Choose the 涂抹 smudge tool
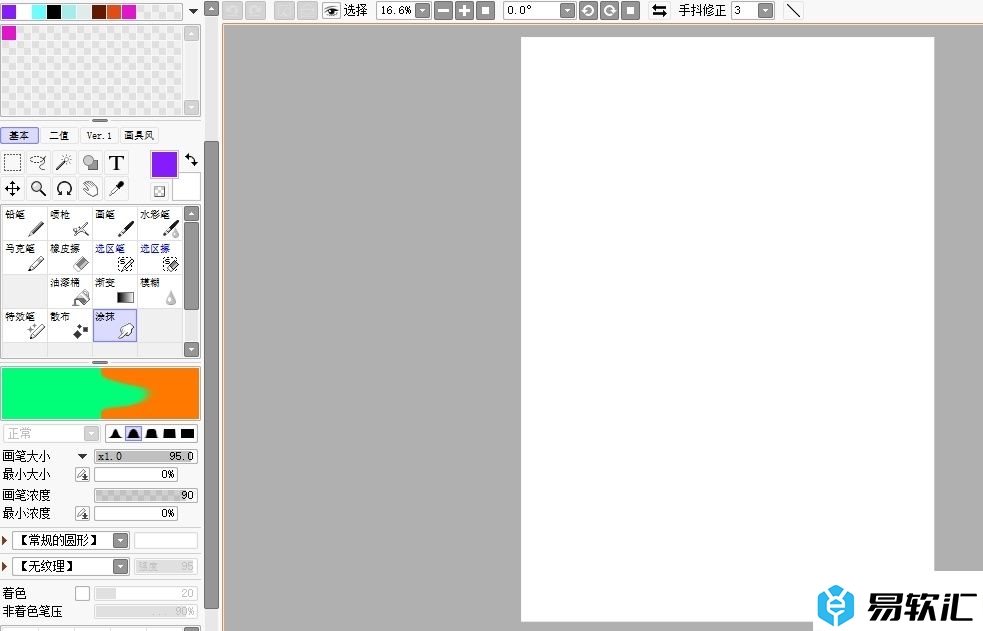 tap(115, 325)
